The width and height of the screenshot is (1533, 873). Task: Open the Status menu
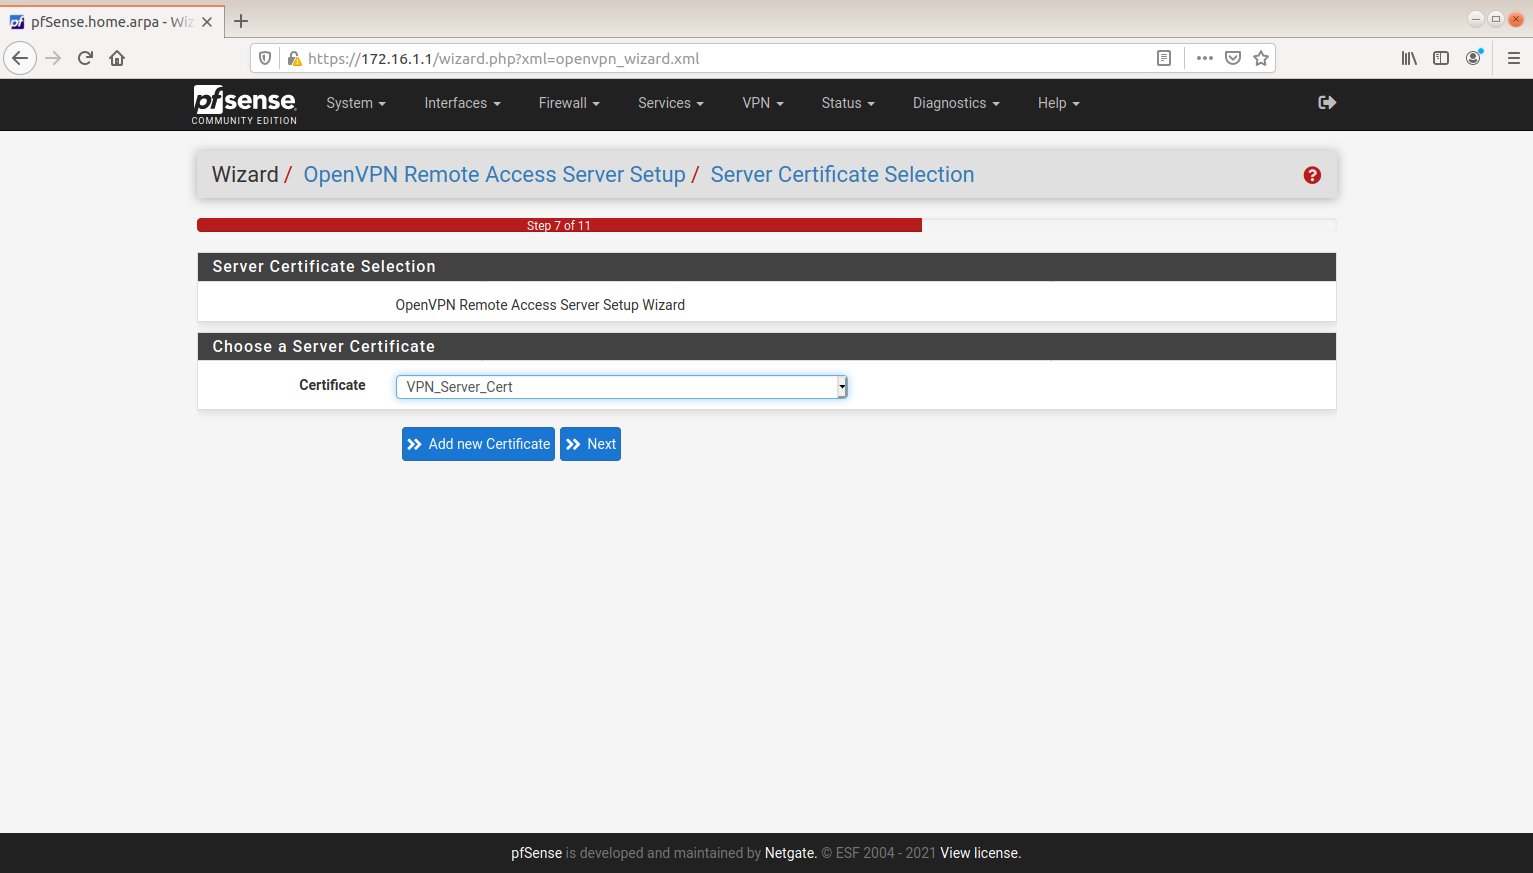848,103
